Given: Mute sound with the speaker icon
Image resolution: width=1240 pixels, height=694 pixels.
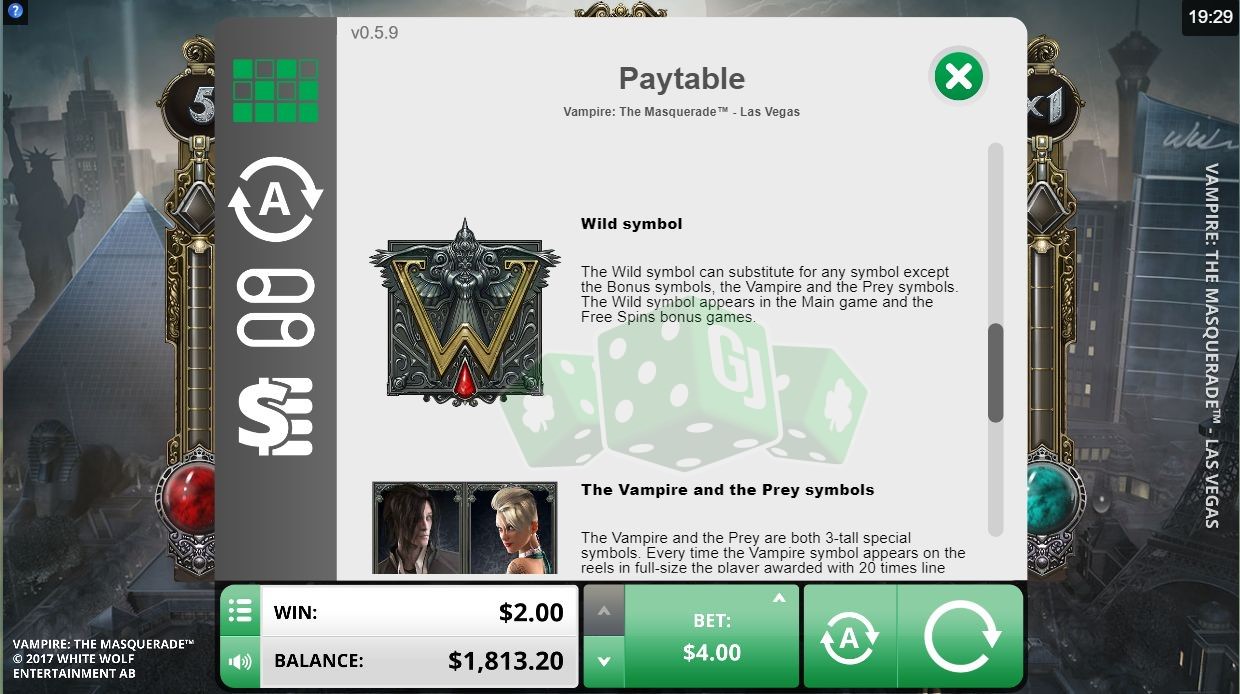Looking at the screenshot, I should coord(240,661).
